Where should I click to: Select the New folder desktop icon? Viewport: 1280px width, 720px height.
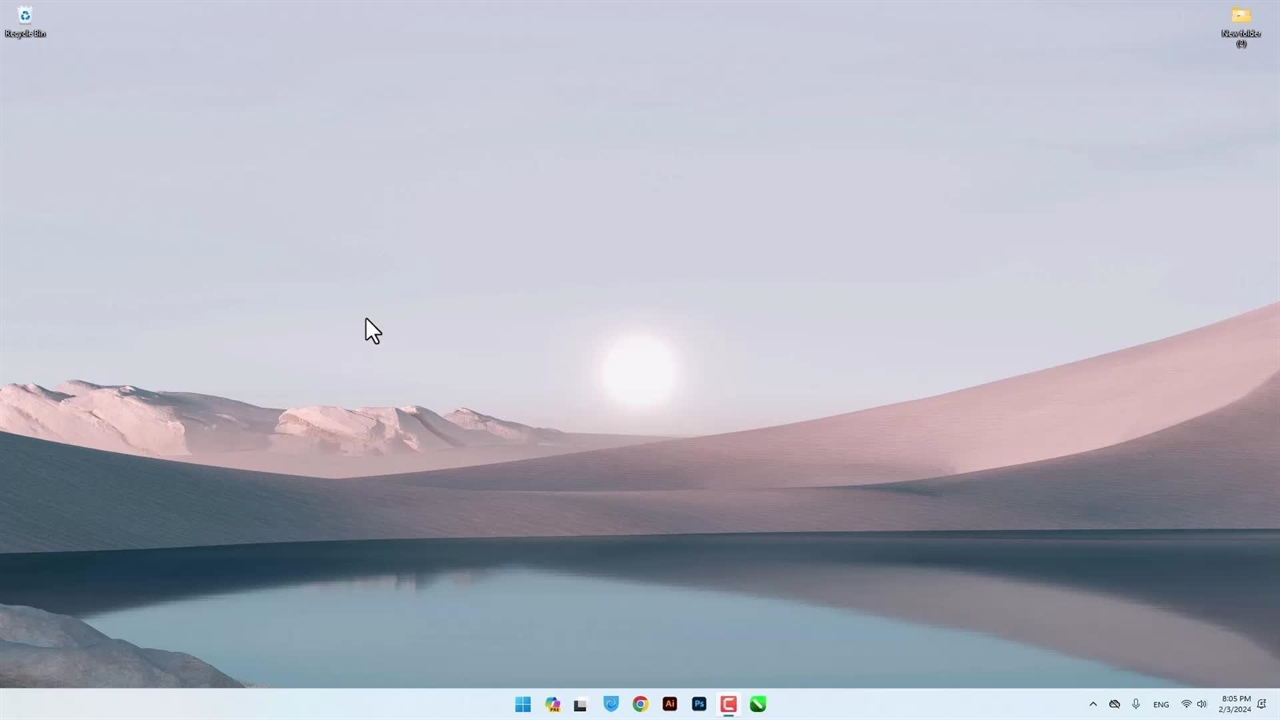[x=1241, y=25]
